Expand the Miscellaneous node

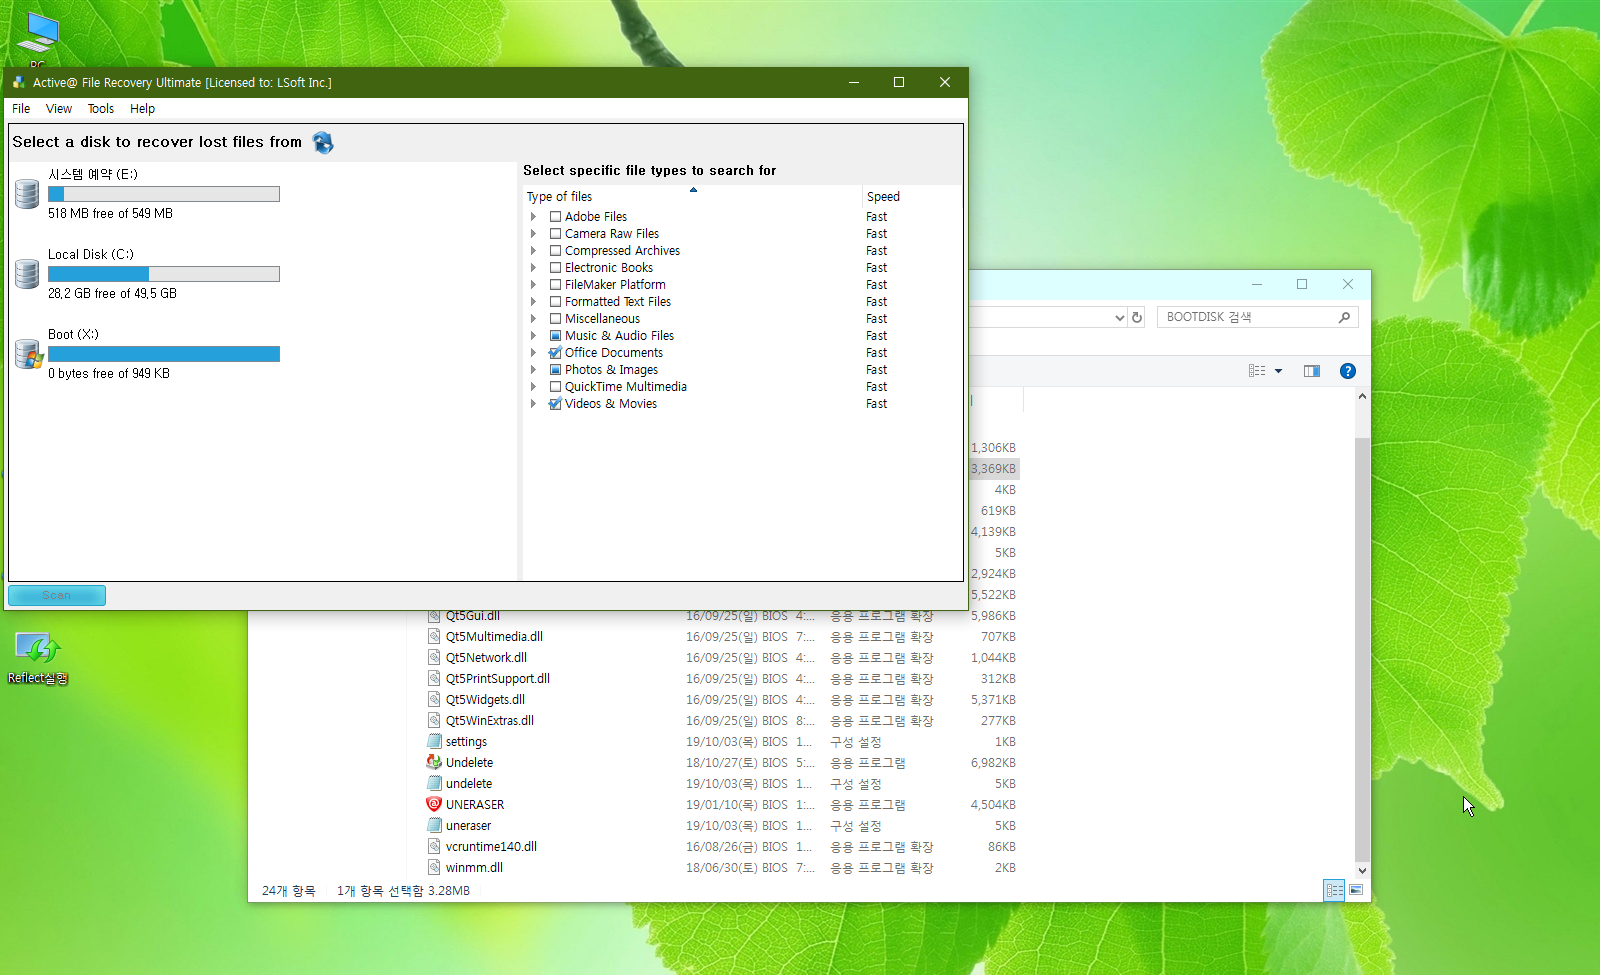click(533, 318)
